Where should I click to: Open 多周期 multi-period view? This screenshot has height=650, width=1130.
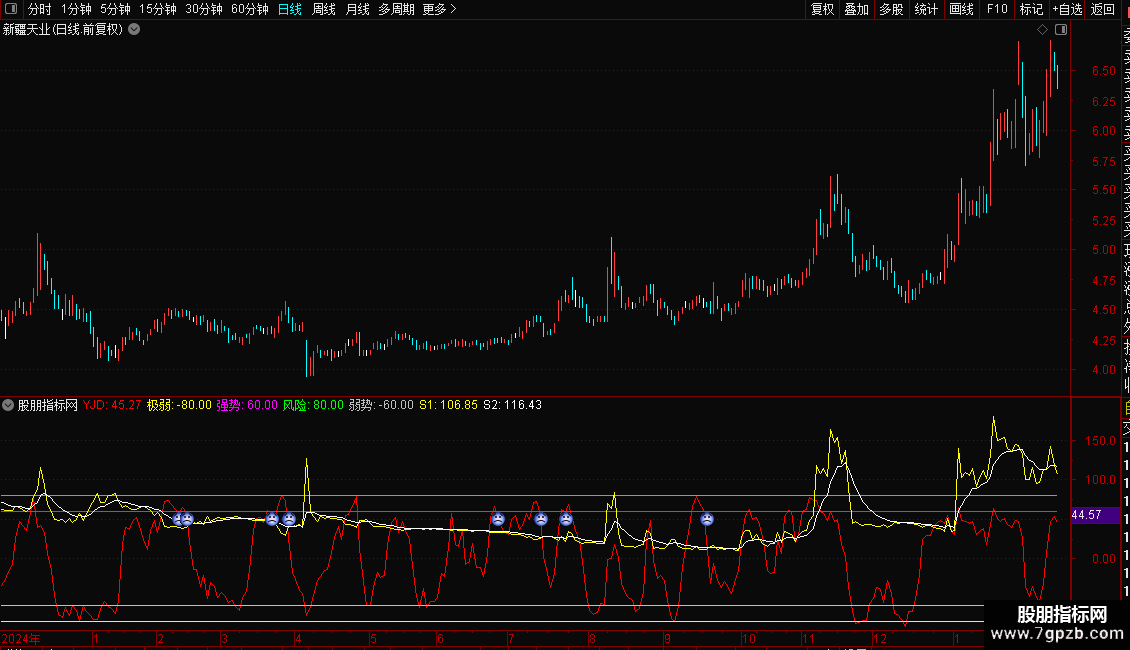pos(396,9)
